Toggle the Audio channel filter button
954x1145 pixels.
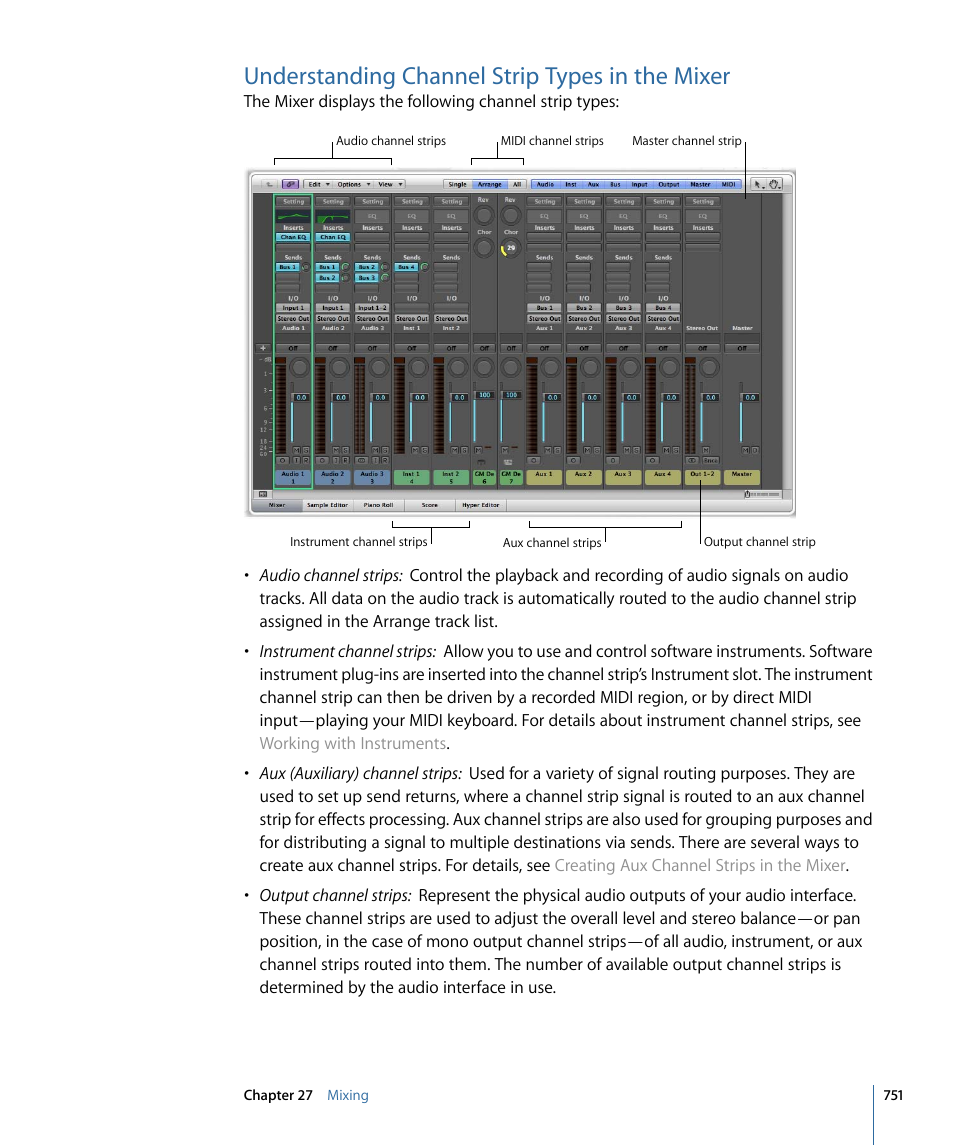point(546,184)
